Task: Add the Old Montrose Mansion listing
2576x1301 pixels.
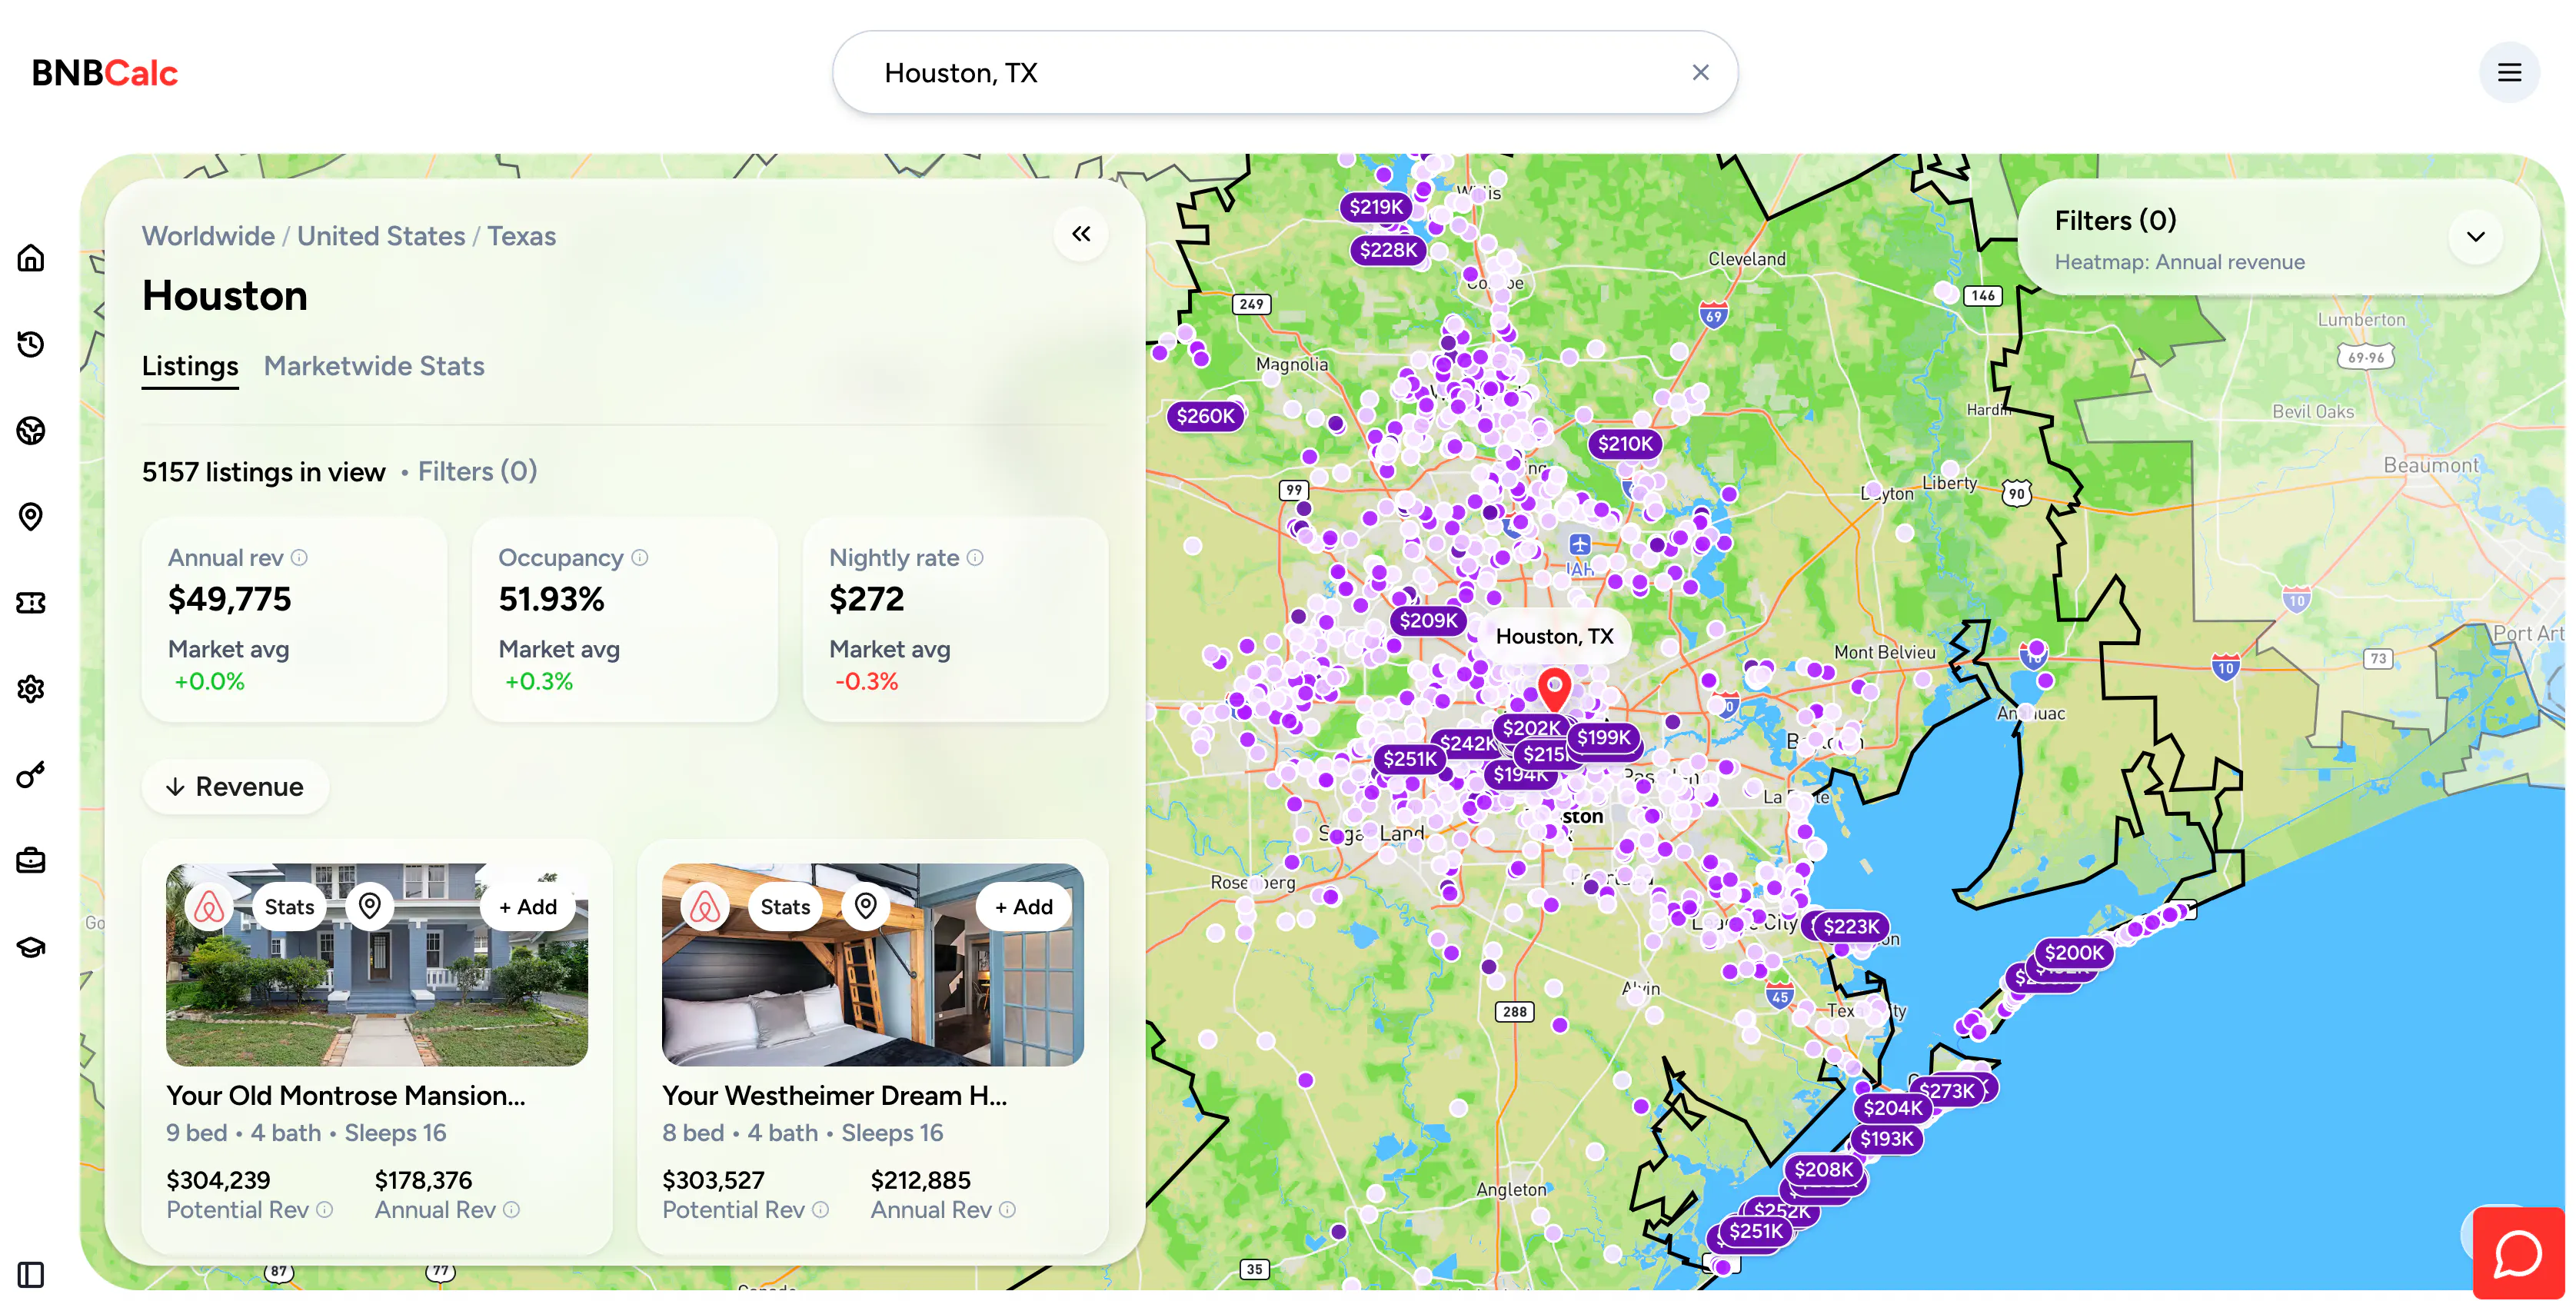Action: point(527,907)
